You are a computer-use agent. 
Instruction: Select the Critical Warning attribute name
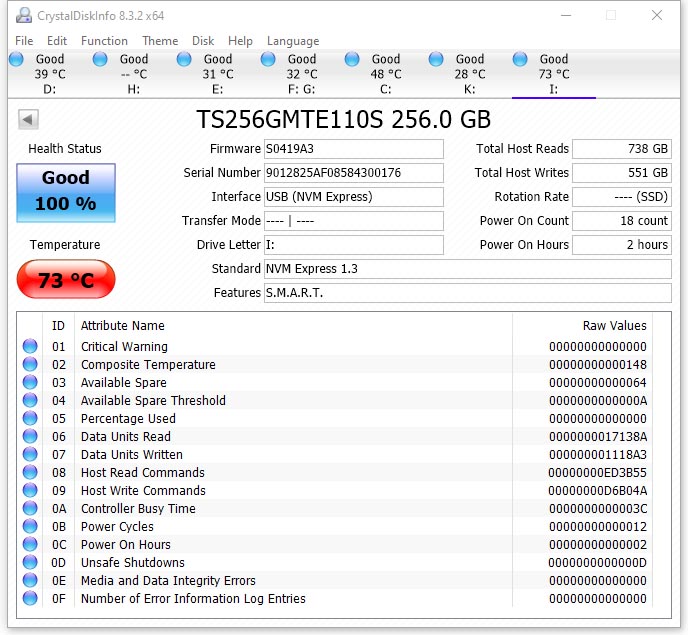pyautogui.click(x=124, y=347)
